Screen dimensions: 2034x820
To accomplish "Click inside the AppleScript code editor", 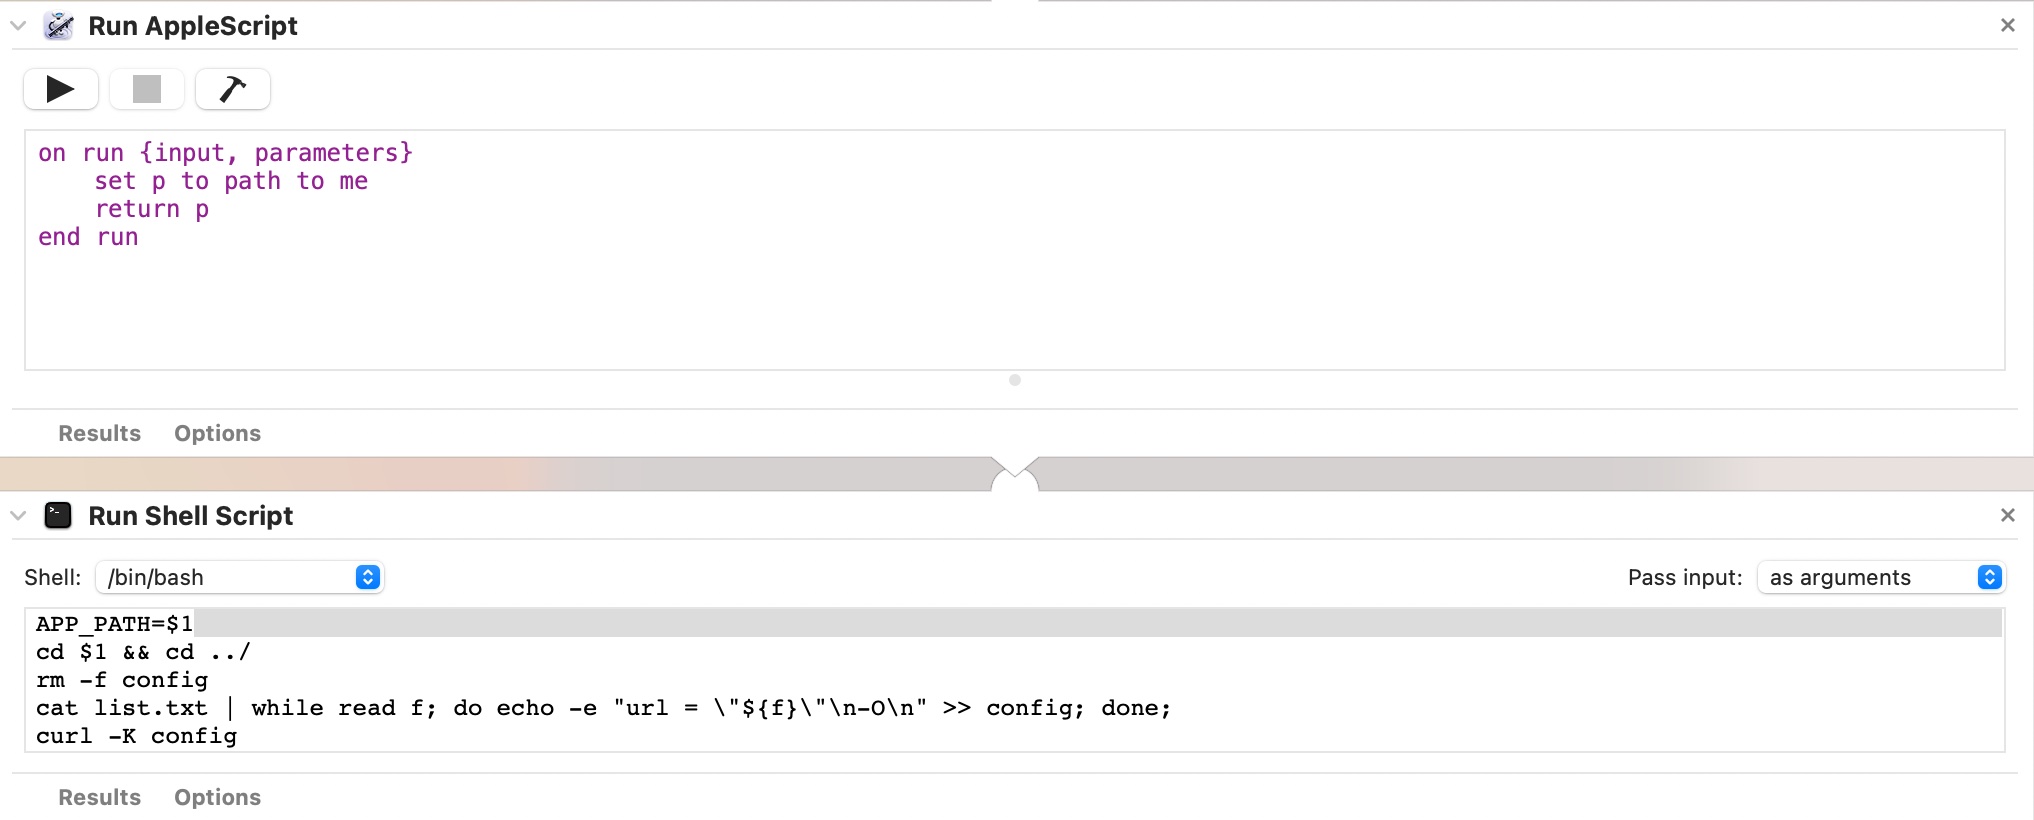I will tap(1015, 250).
